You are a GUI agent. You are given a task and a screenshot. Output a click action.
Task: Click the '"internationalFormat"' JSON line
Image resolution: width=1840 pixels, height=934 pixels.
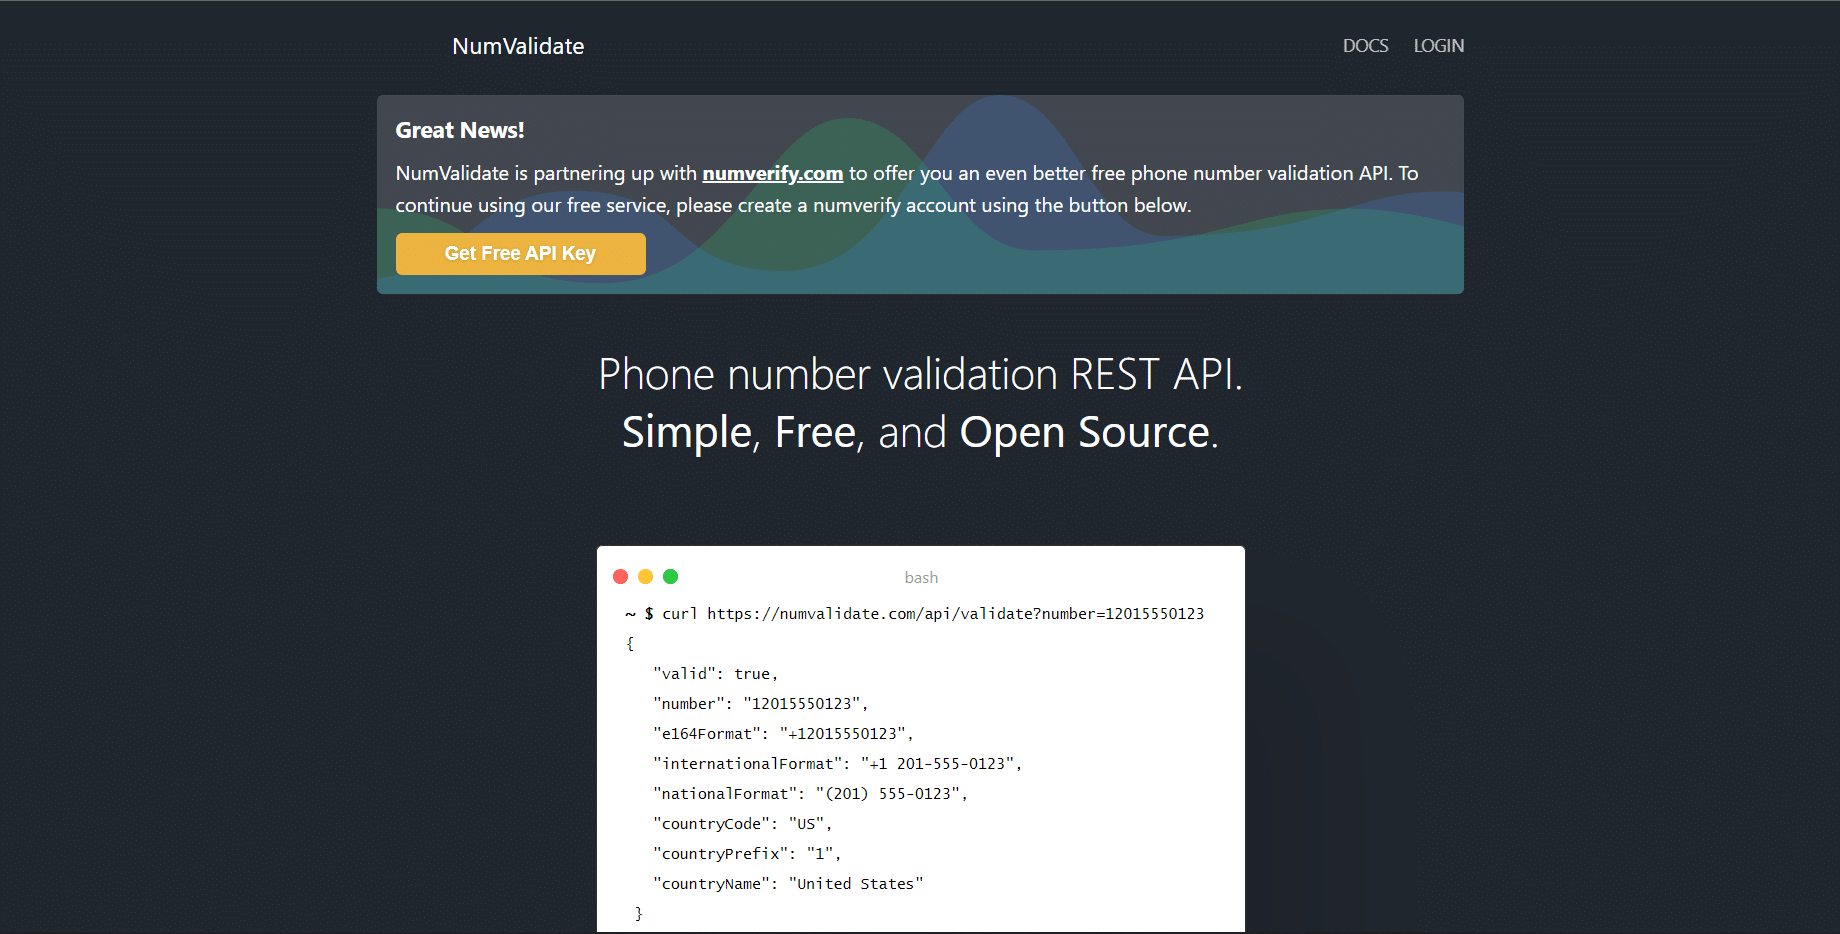(837, 764)
